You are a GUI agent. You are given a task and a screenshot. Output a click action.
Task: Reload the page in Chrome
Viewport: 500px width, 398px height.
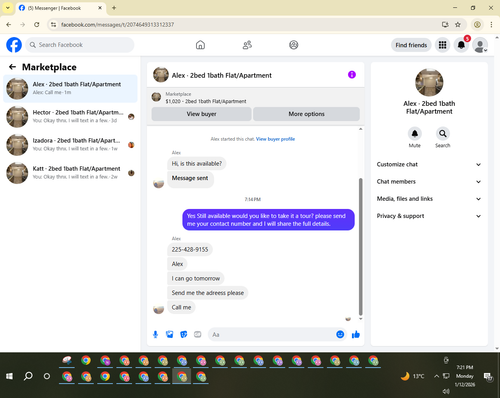point(37,25)
